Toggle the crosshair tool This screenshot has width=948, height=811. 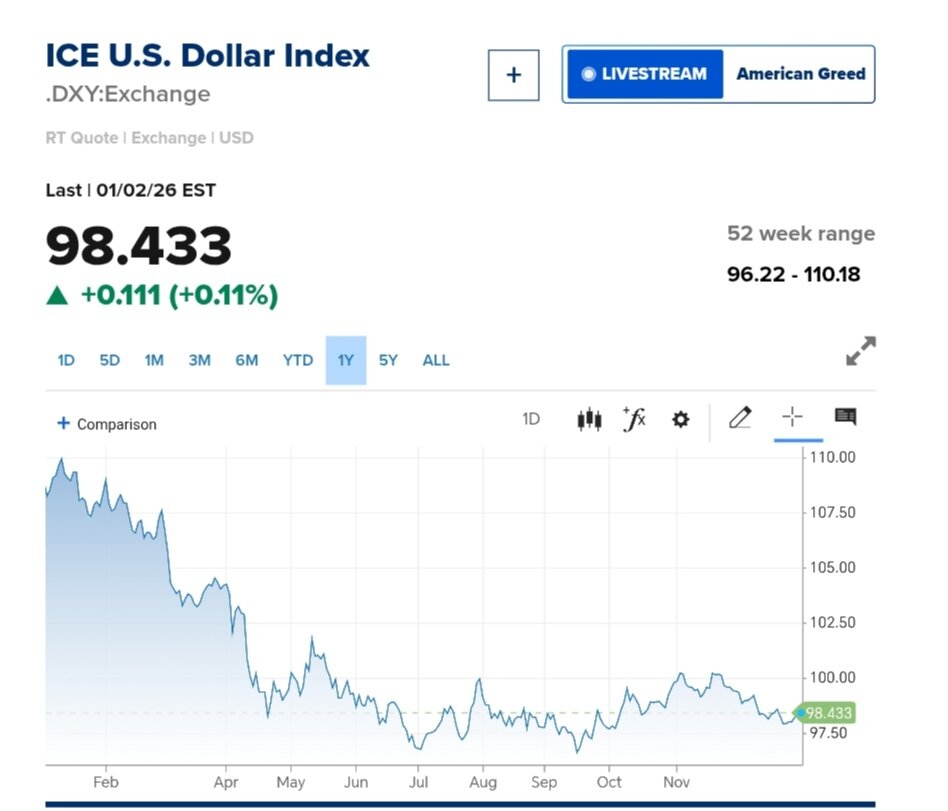tap(792, 418)
